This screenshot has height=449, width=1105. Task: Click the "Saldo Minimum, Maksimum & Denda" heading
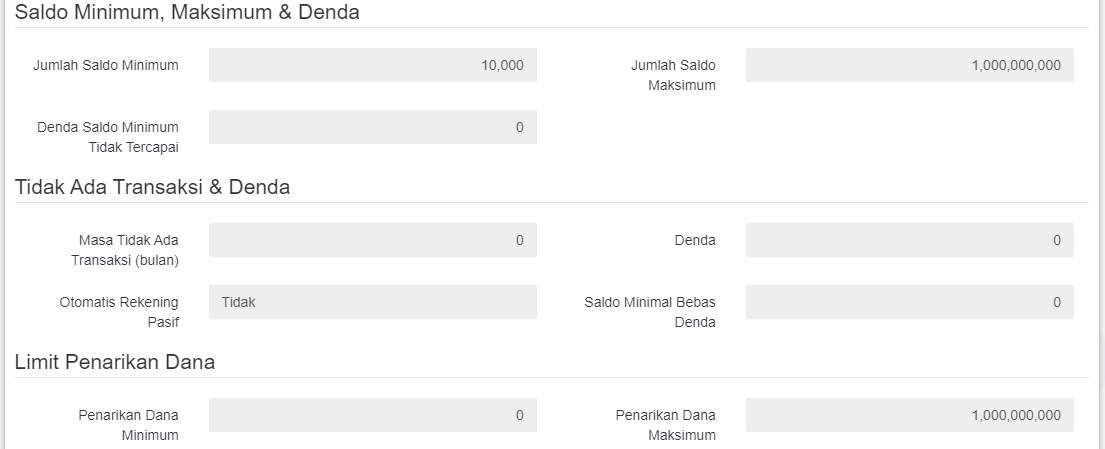pyautogui.click(x=187, y=13)
